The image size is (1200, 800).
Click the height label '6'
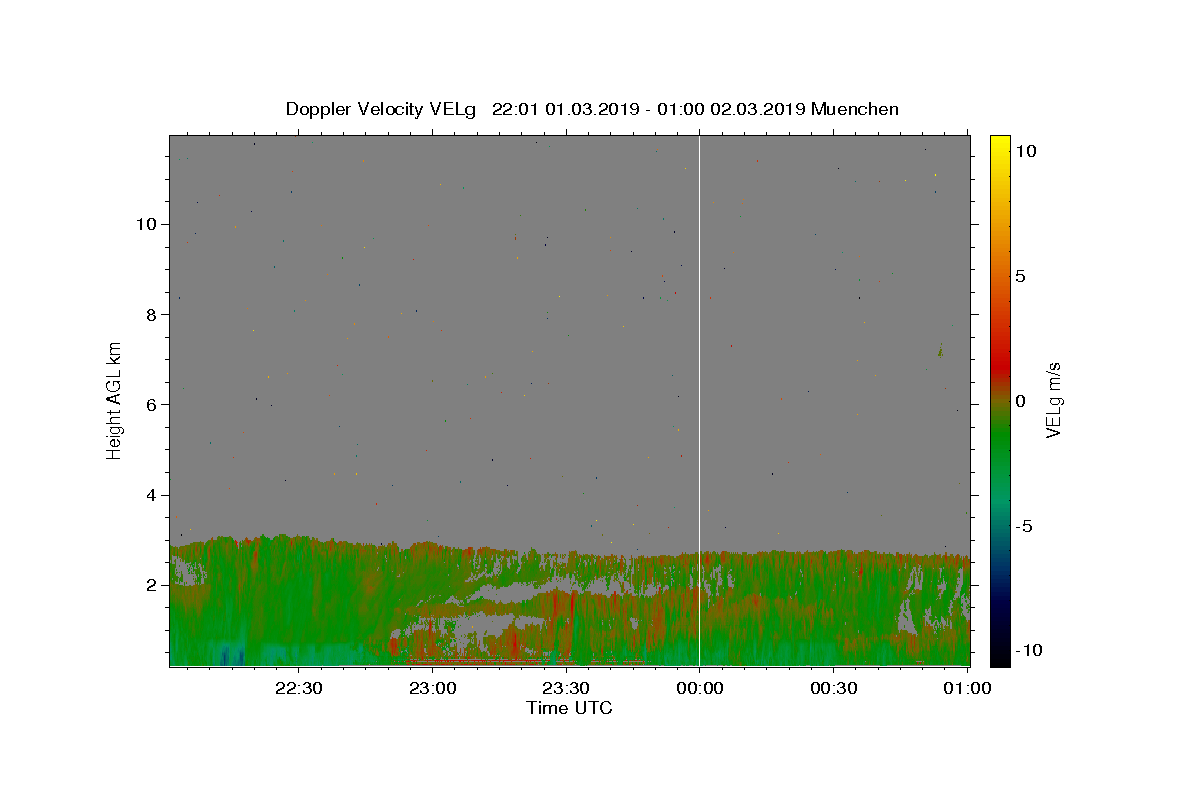click(x=150, y=405)
